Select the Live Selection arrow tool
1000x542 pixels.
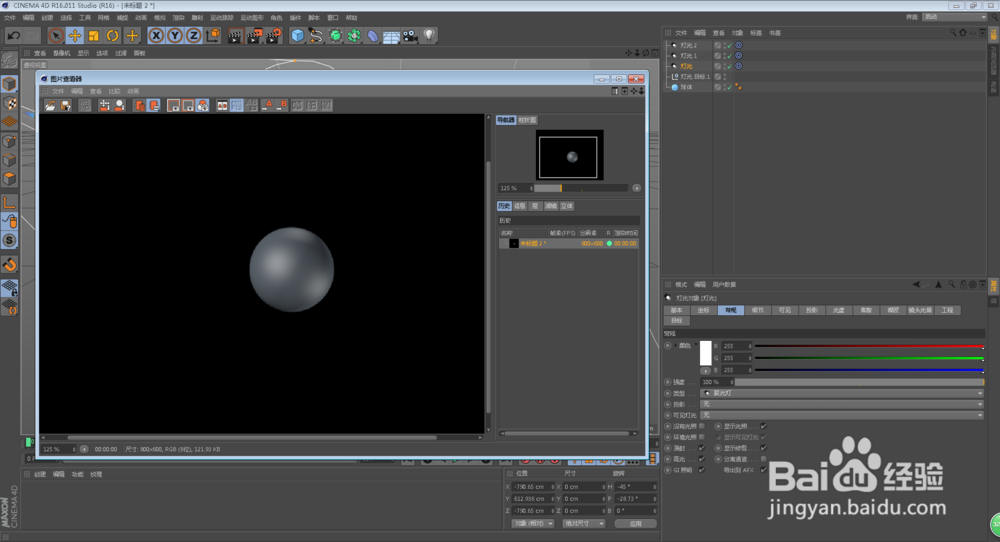pyautogui.click(x=56, y=36)
